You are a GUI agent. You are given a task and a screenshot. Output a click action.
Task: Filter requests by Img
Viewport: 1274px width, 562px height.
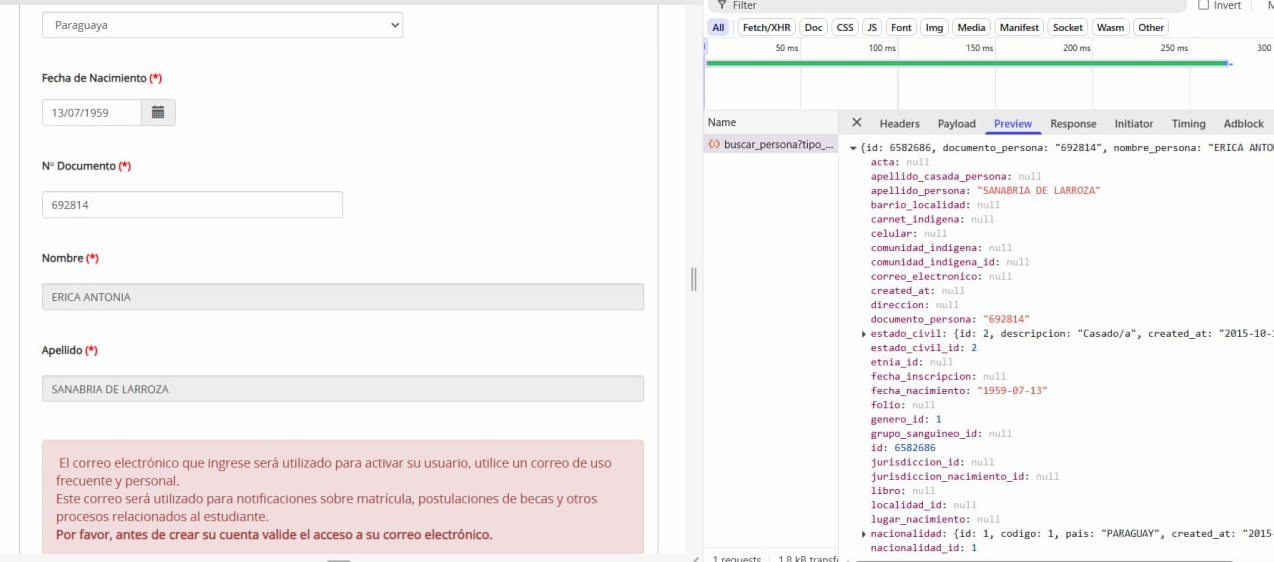coord(934,28)
